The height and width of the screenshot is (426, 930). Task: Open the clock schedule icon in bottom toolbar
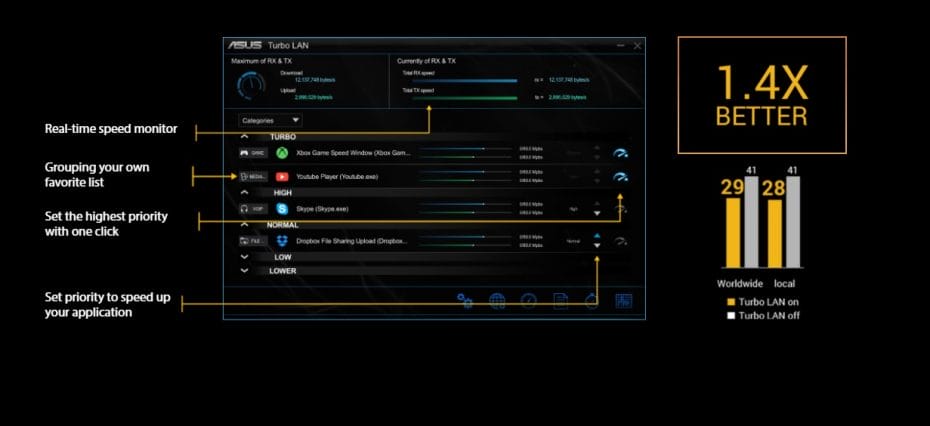pos(529,300)
